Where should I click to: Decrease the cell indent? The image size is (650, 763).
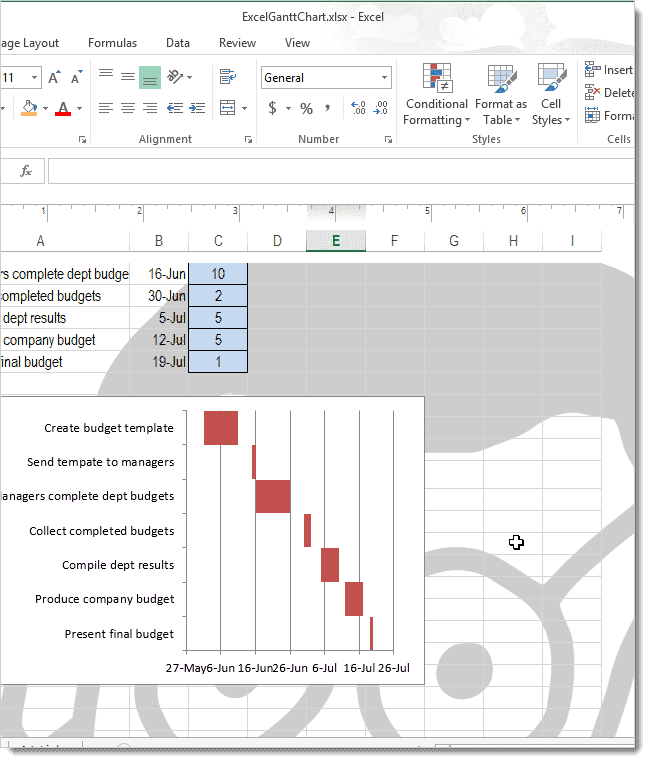point(175,108)
